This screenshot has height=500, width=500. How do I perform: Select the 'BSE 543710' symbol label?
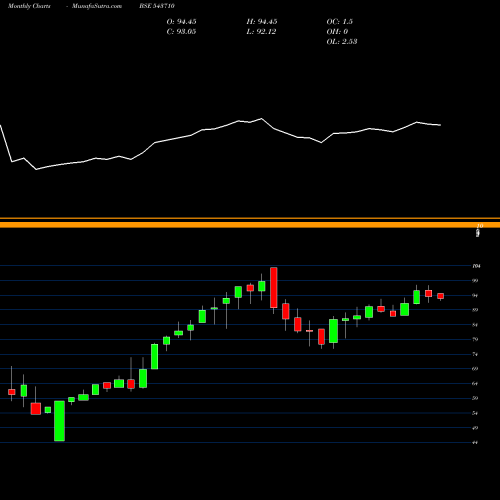pyautogui.click(x=157, y=6)
